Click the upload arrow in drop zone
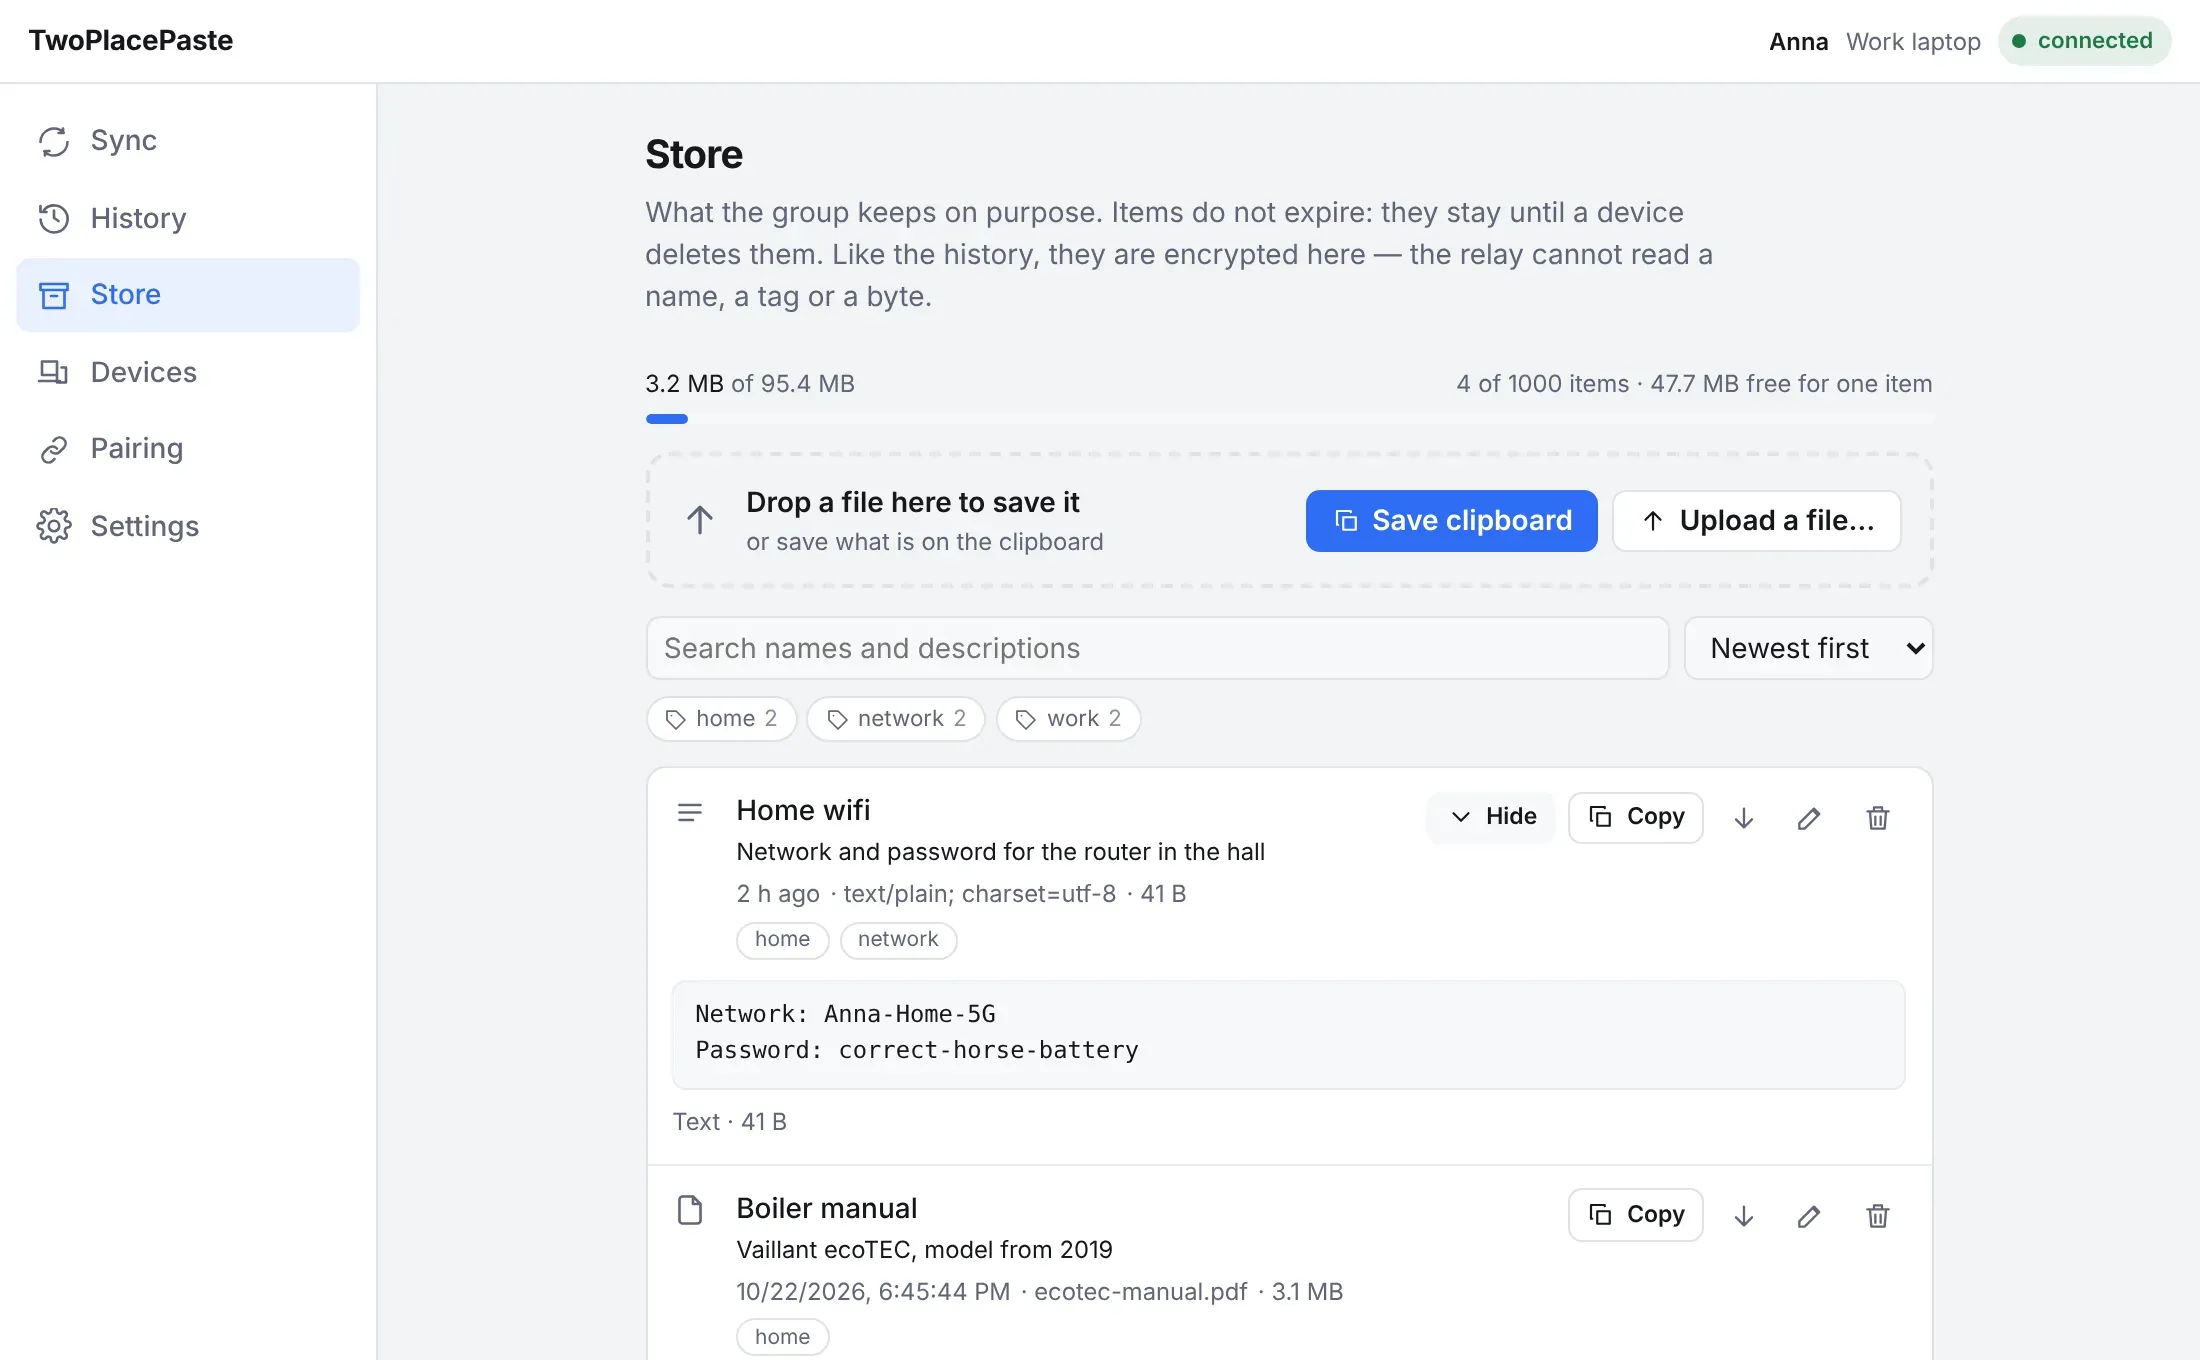 coord(700,519)
